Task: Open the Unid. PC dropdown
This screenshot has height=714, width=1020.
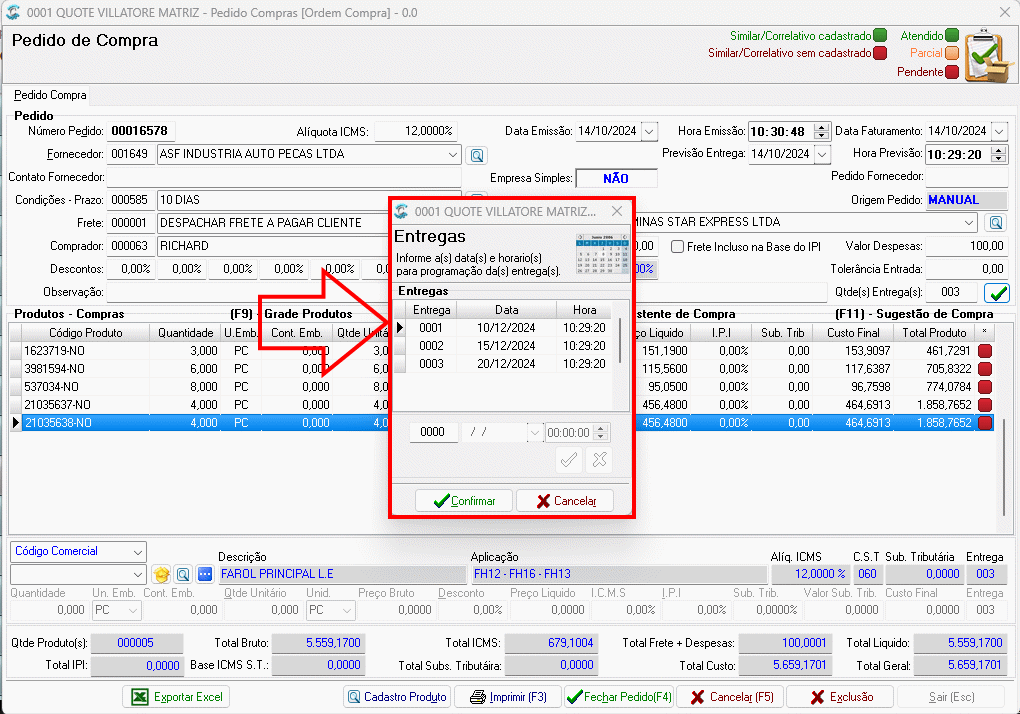Action: (x=347, y=611)
